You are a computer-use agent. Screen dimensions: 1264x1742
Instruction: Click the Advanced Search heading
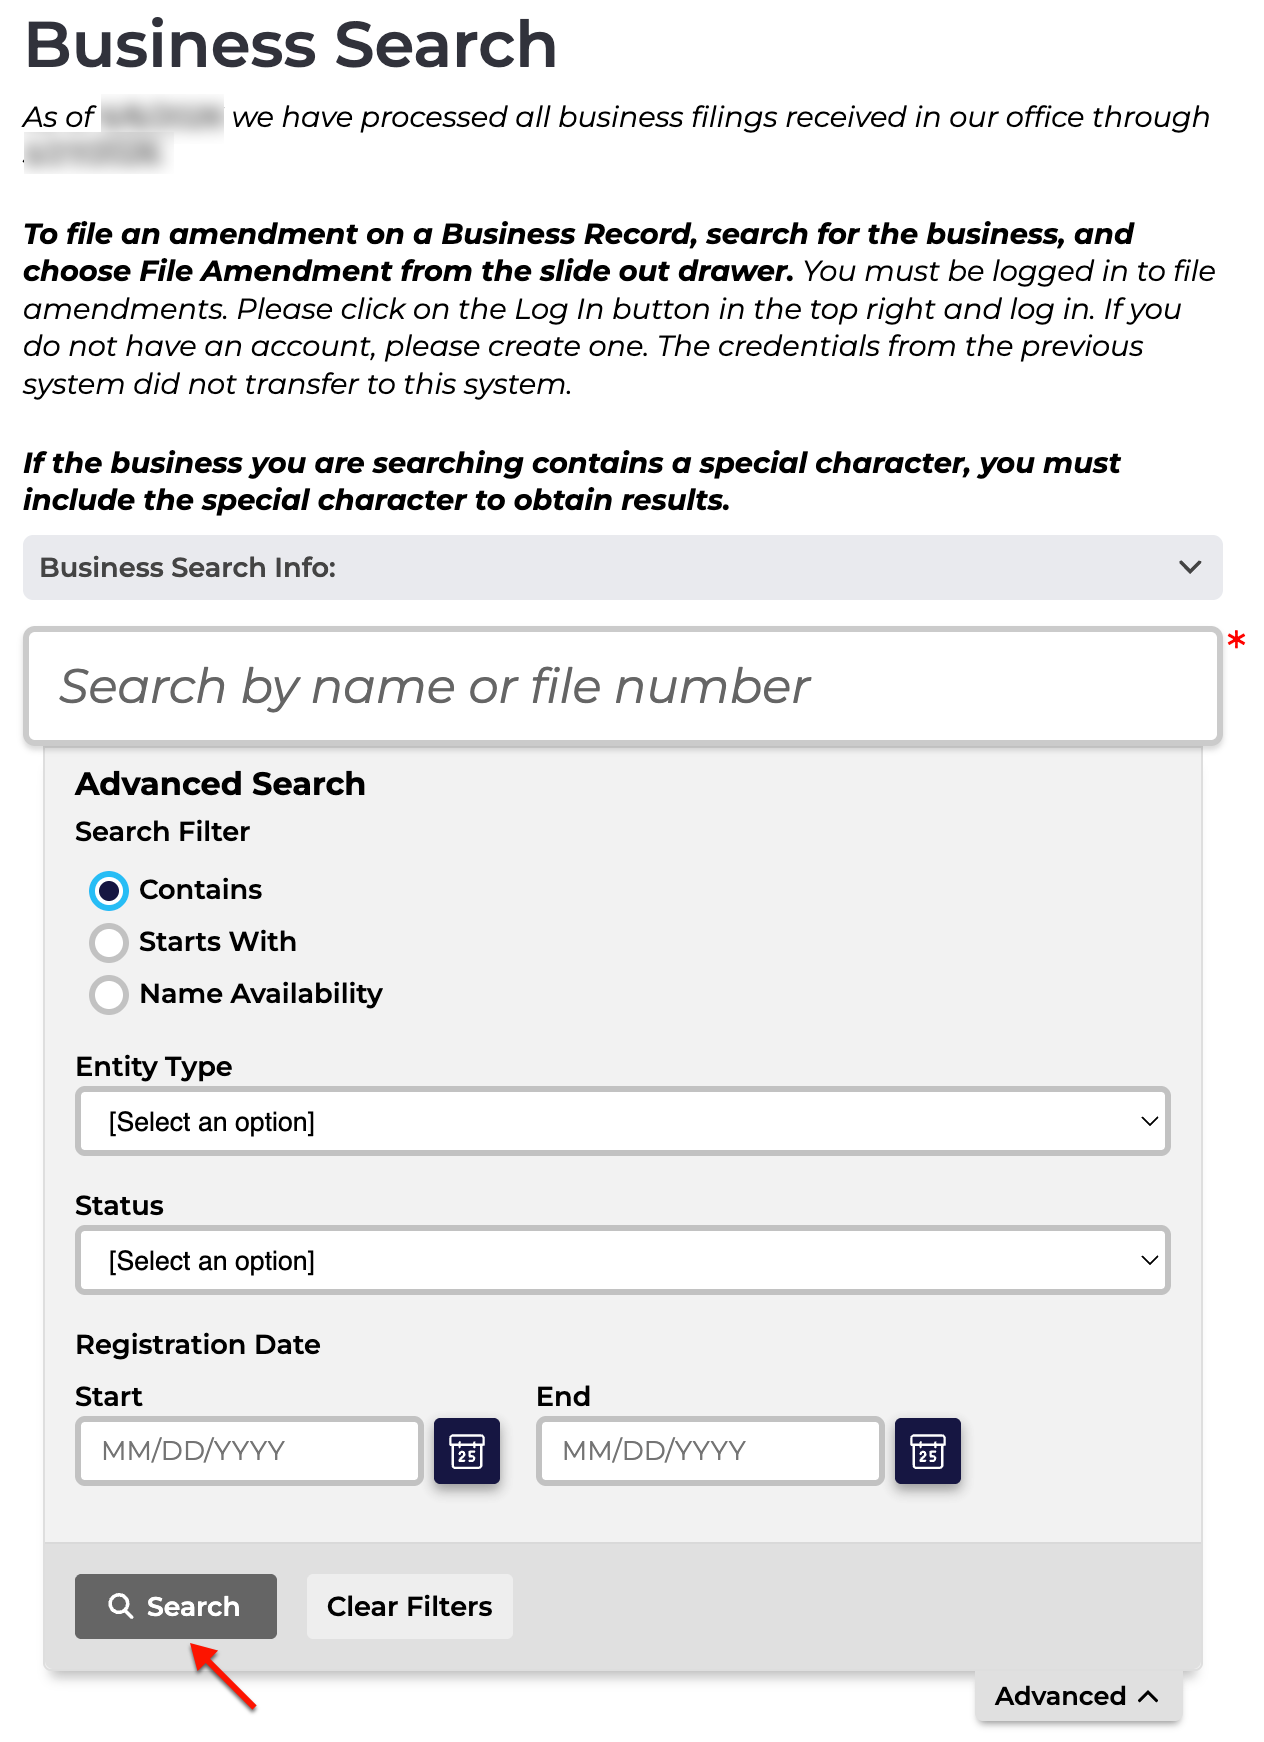click(x=221, y=783)
